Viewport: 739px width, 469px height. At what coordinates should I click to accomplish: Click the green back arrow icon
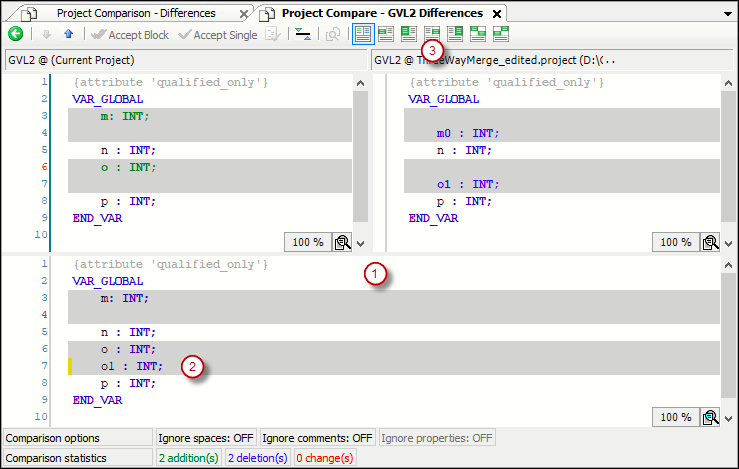(x=15, y=34)
